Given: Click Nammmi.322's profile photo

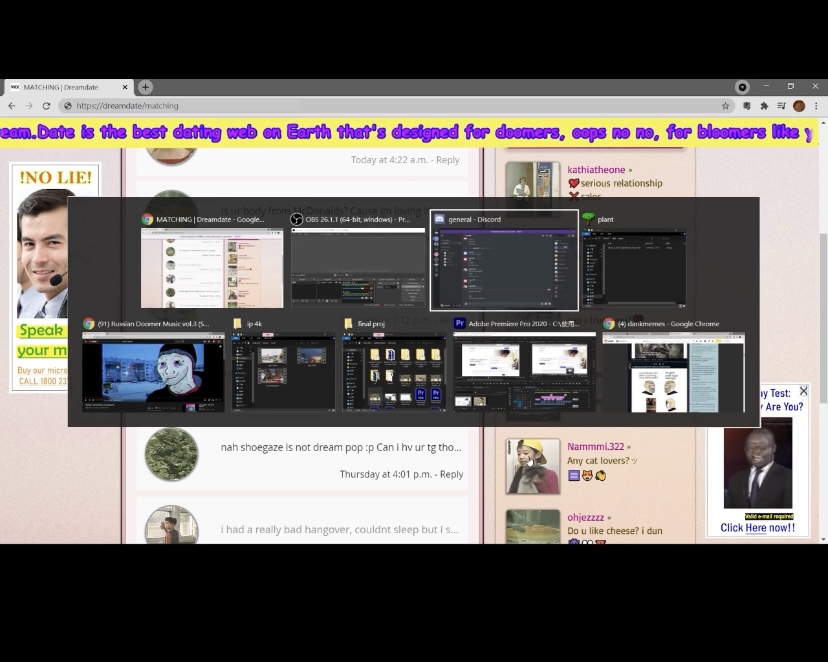Looking at the screenshot, I should [532, 465].
